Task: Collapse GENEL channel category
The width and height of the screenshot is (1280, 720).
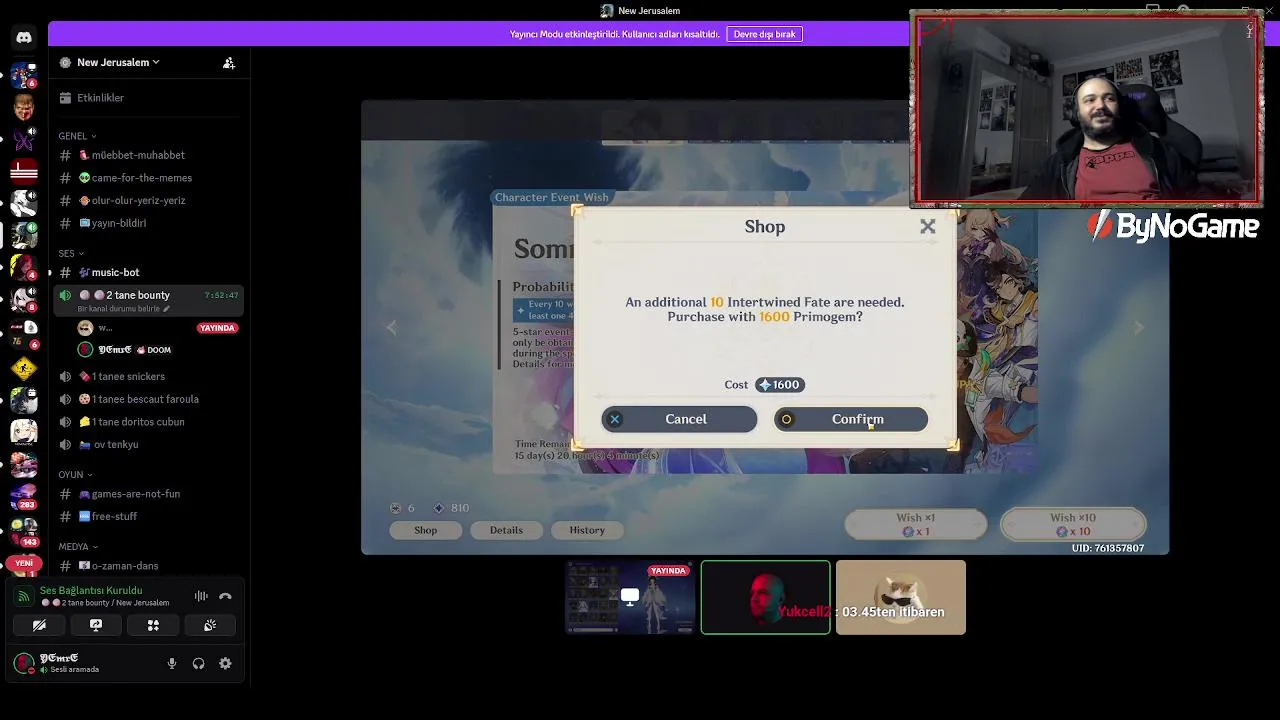Action: click(x=77, y=136)
